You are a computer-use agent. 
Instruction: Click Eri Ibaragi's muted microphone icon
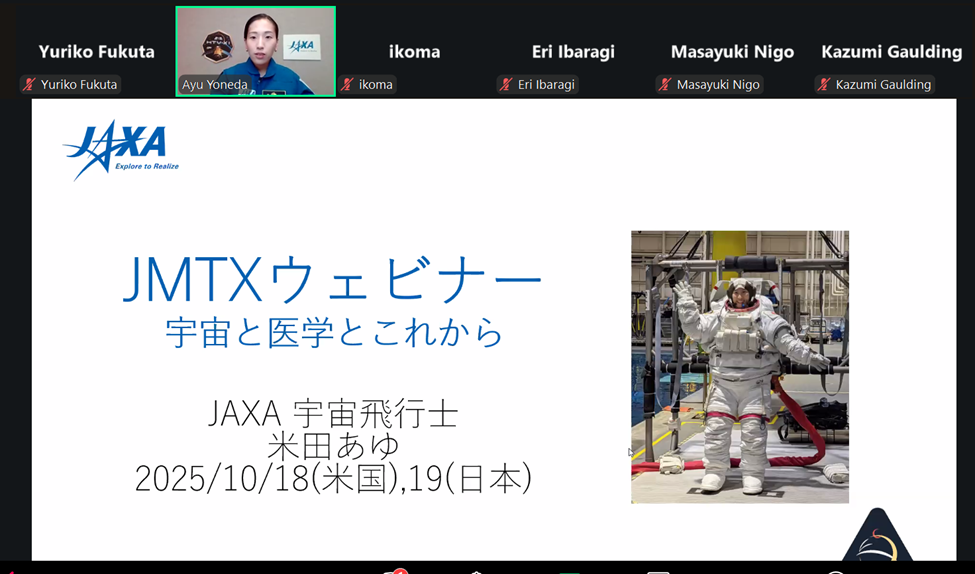[507, 85]
